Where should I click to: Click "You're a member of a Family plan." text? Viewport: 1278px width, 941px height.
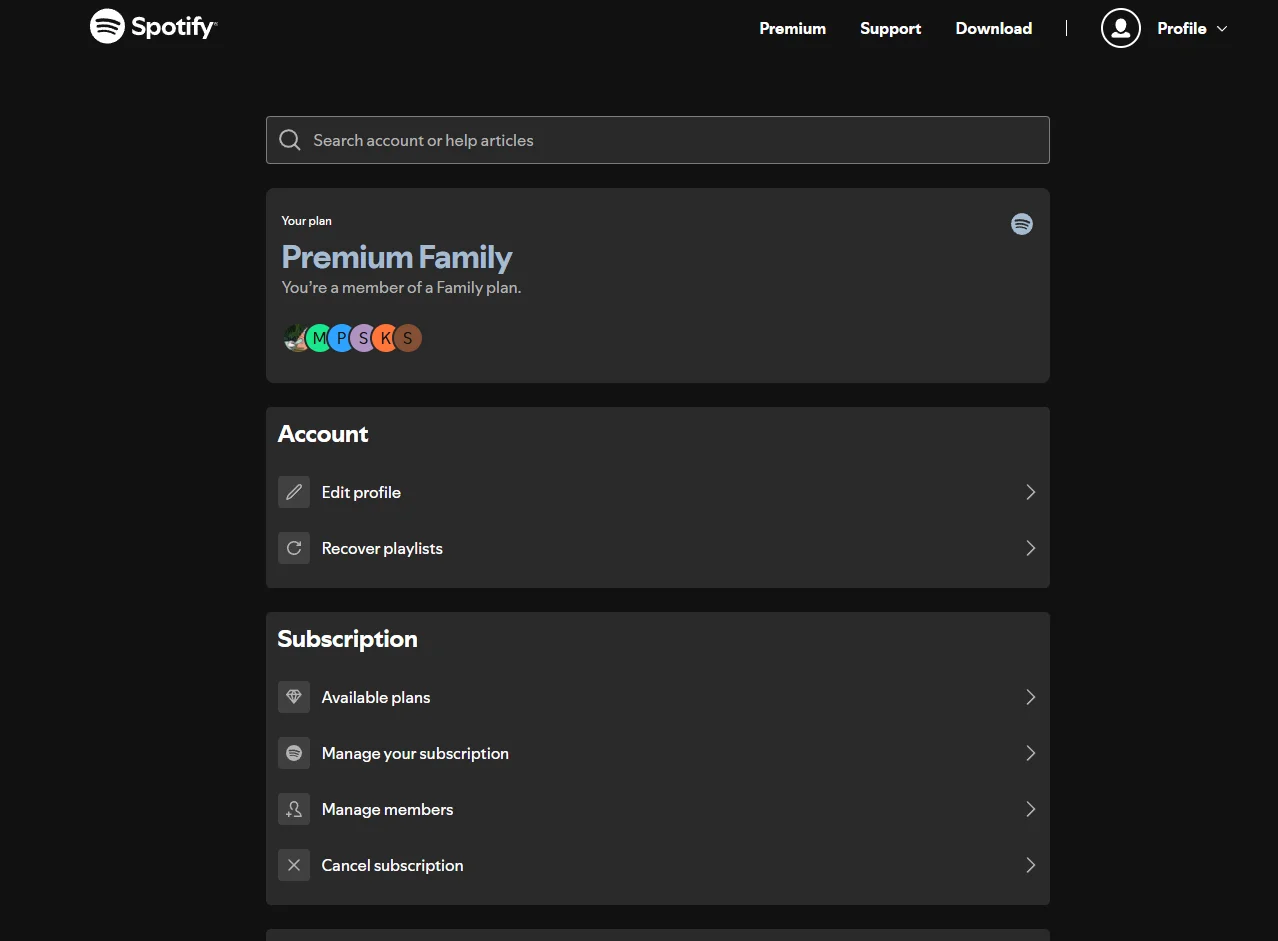tap(402, 287)
